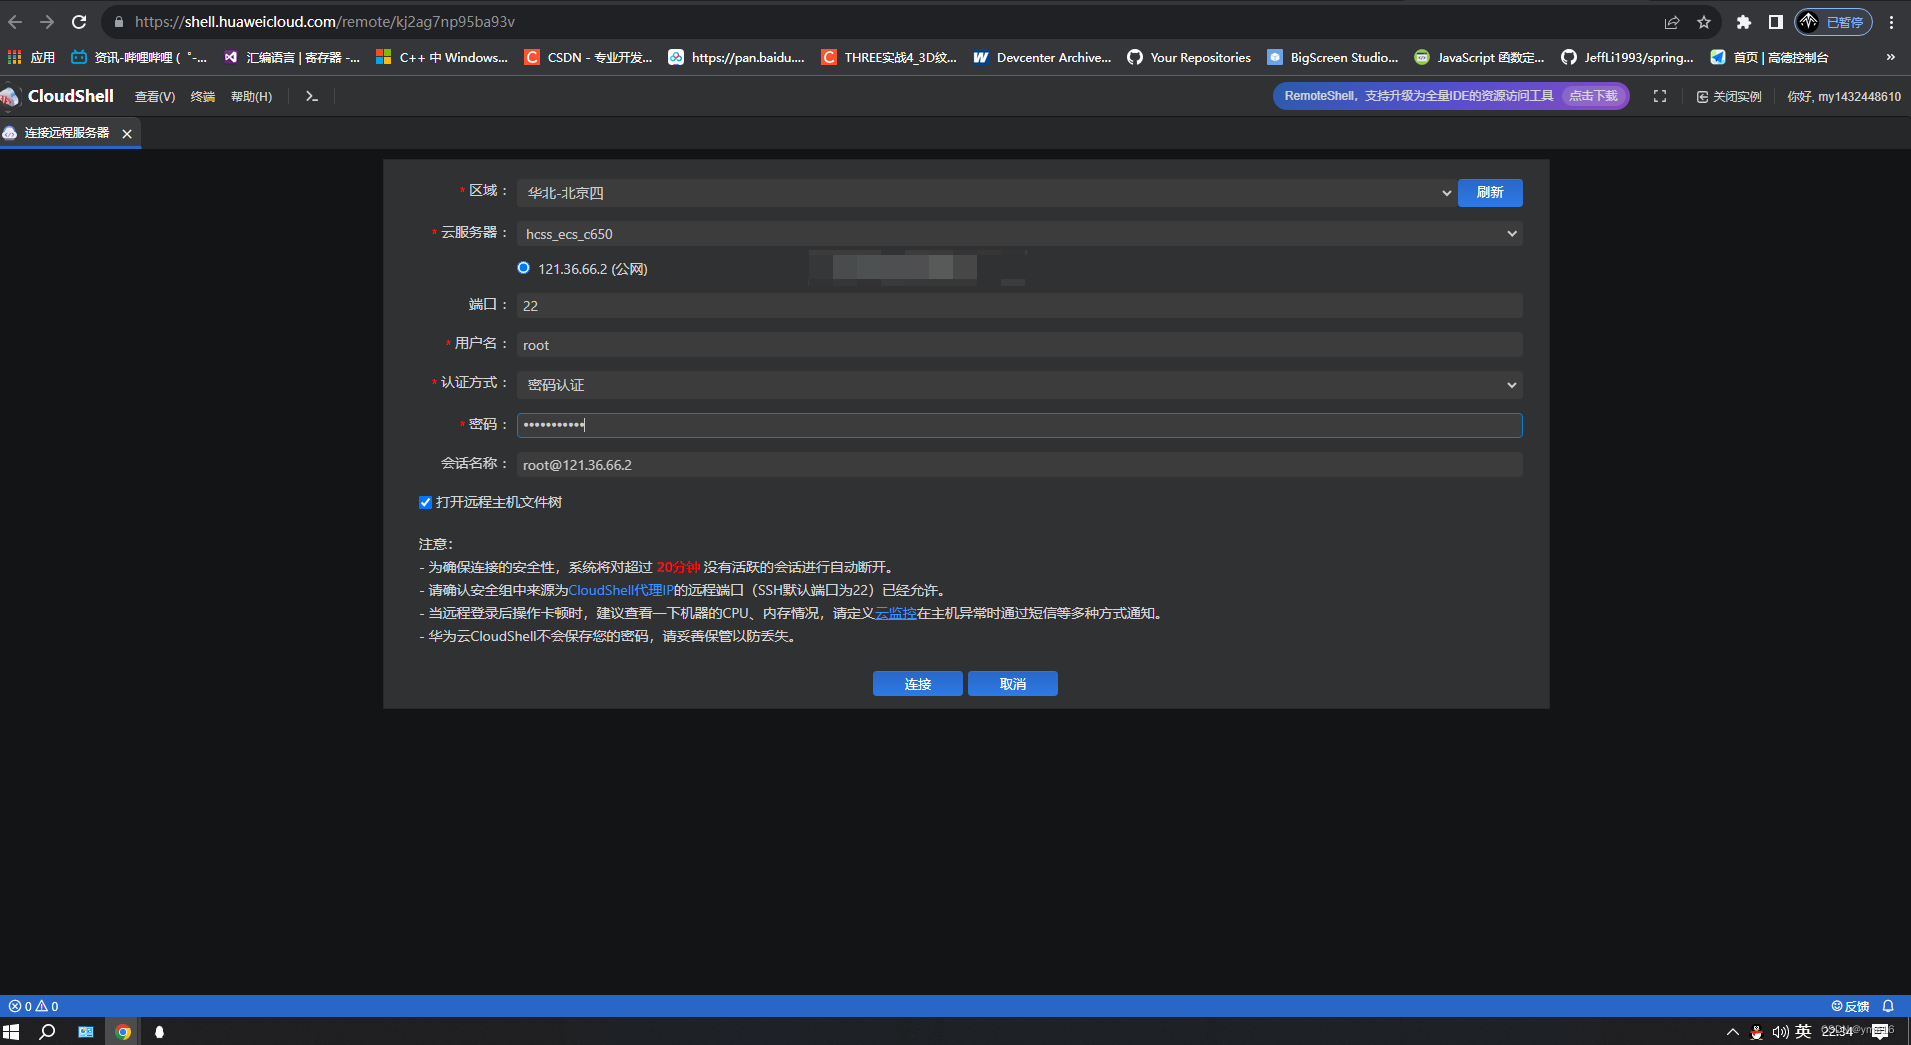Screen dimensions: 1911x1045
Task: Click the CloudShell logo
Action: point(58,96)
